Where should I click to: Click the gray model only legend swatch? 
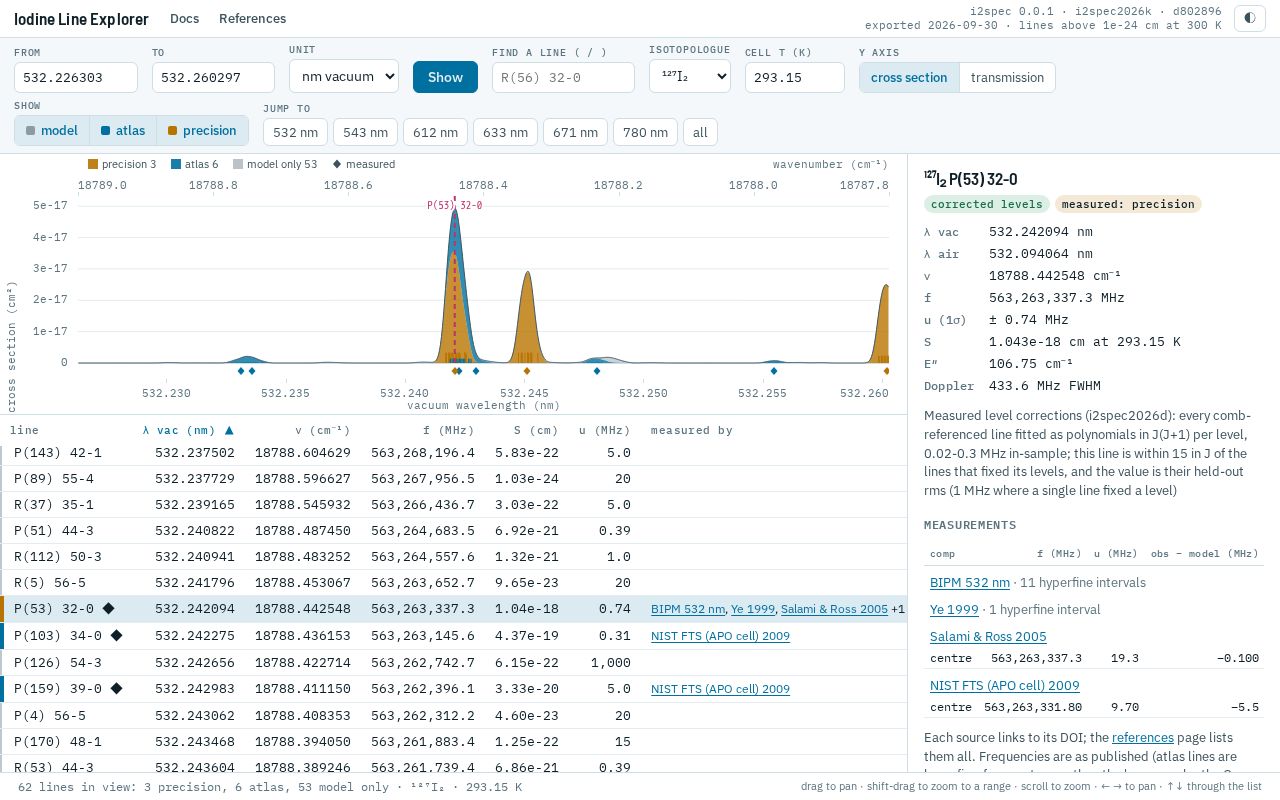[238, 164]
